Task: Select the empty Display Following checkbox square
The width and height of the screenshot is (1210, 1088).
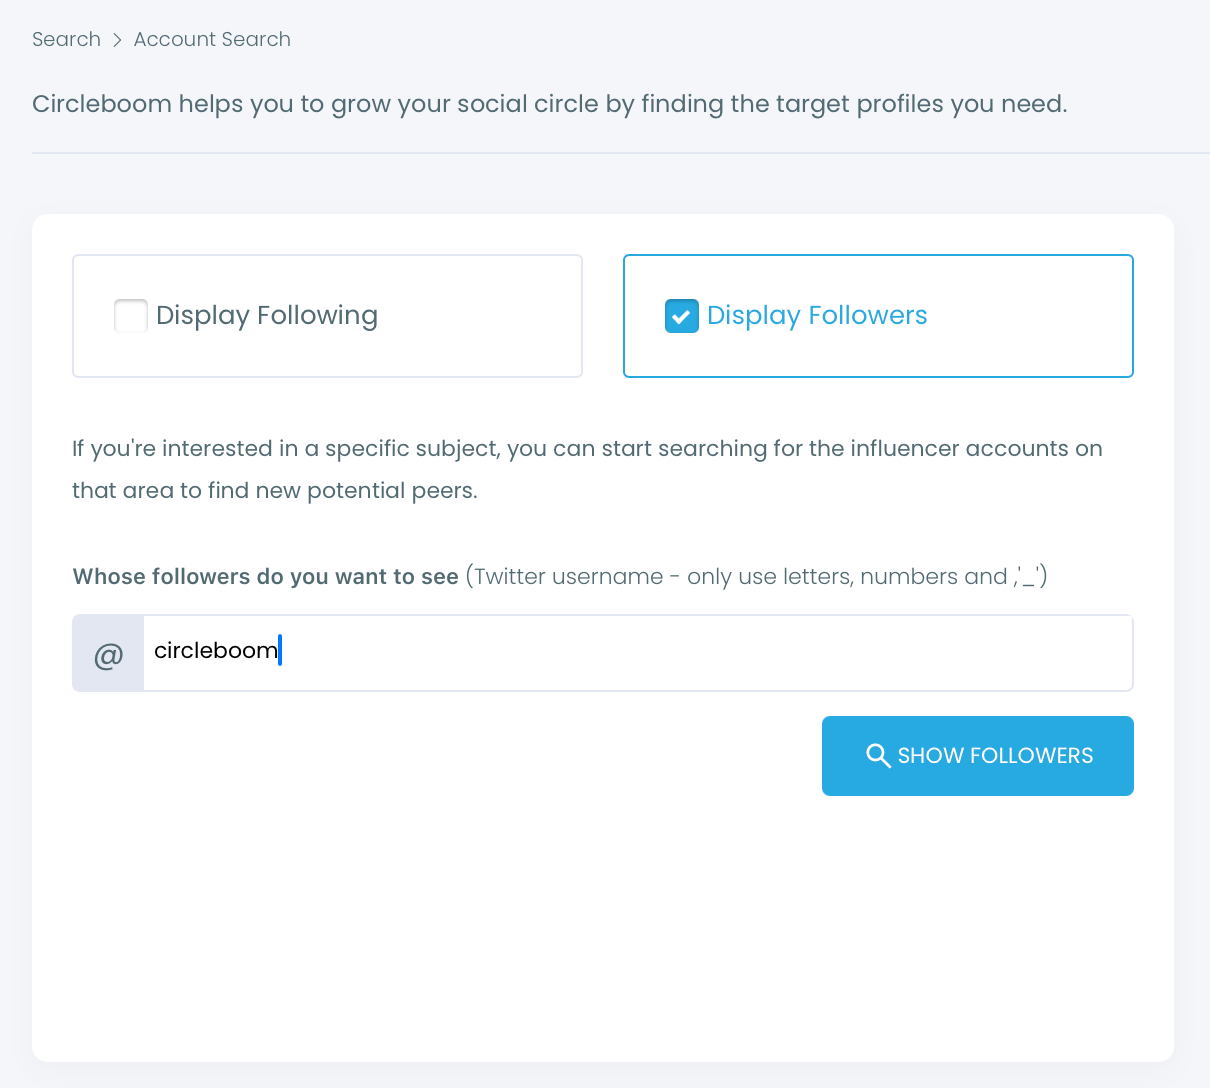Action: [130, 315]
